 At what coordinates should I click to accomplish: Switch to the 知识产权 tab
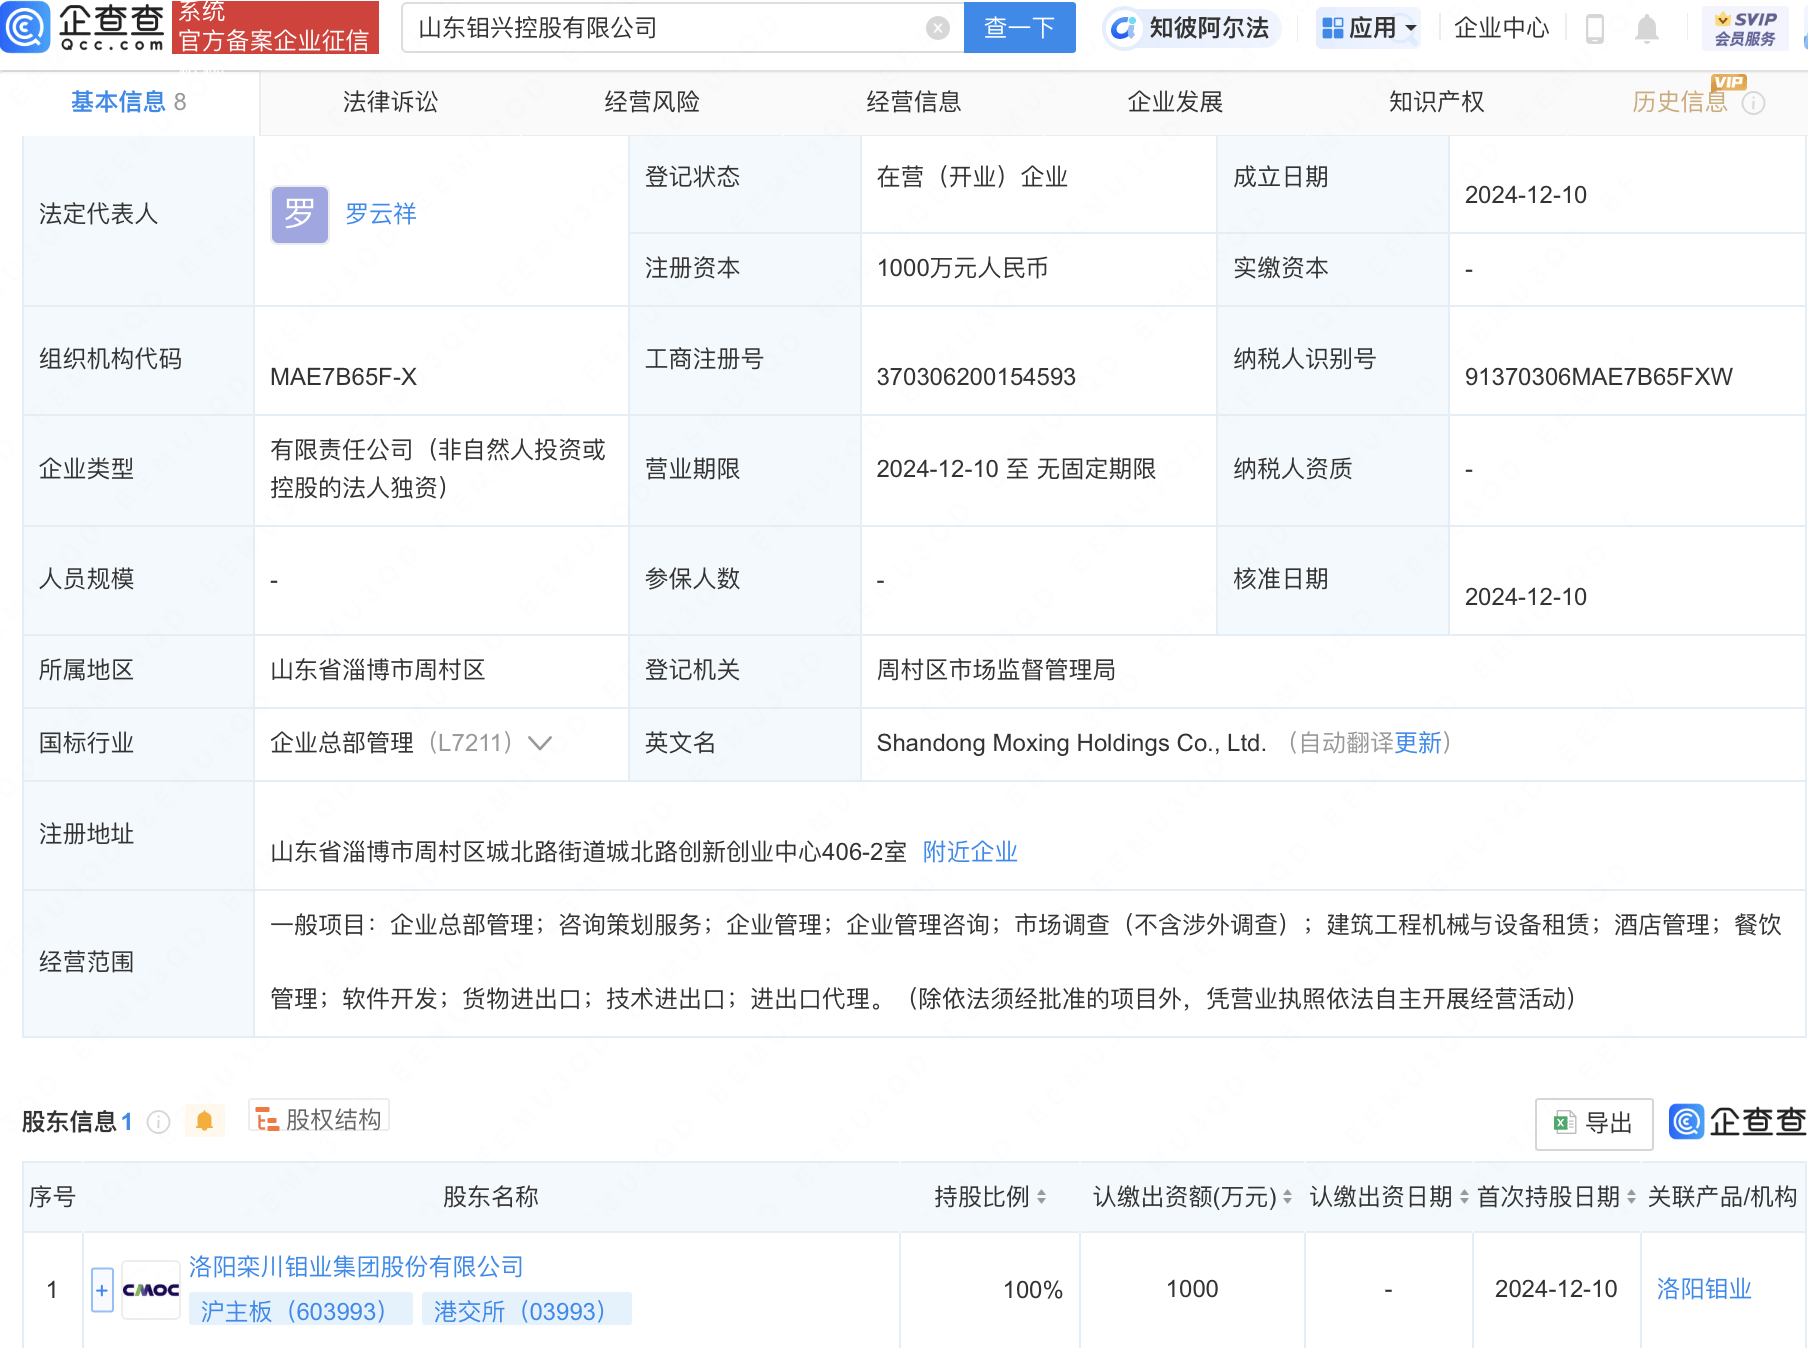(1437, 102)
